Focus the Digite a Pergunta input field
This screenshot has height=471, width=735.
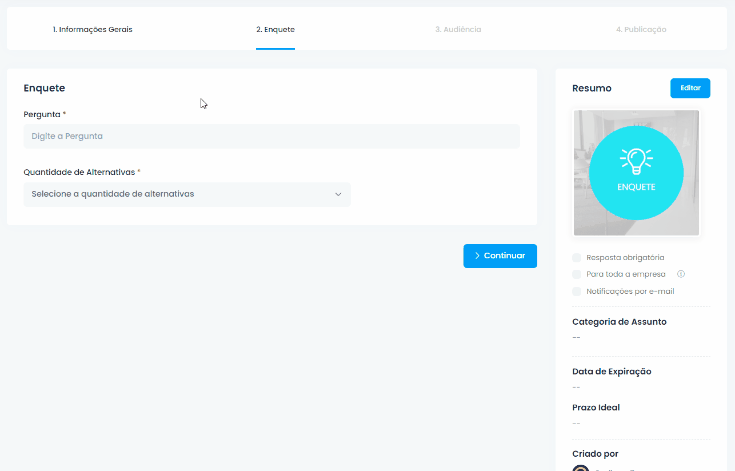point(272,136)
